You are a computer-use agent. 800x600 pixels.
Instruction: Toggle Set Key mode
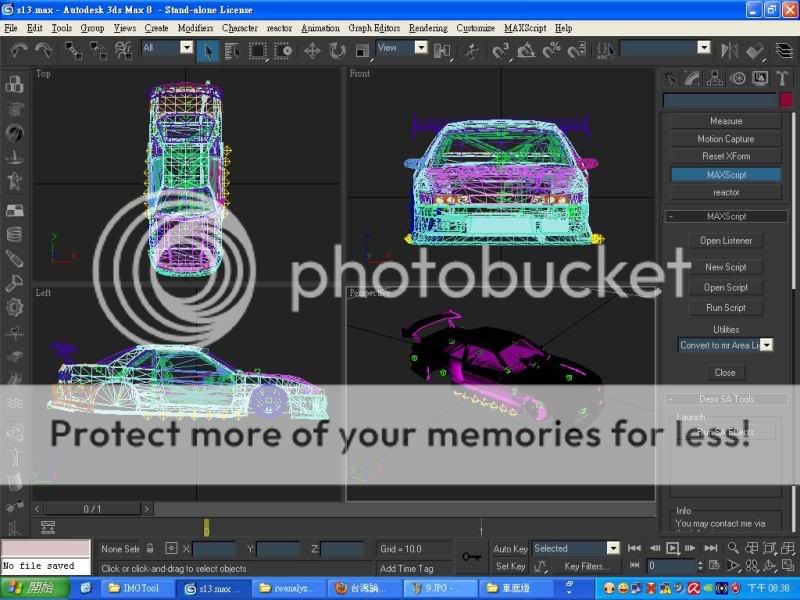[510, 566]
